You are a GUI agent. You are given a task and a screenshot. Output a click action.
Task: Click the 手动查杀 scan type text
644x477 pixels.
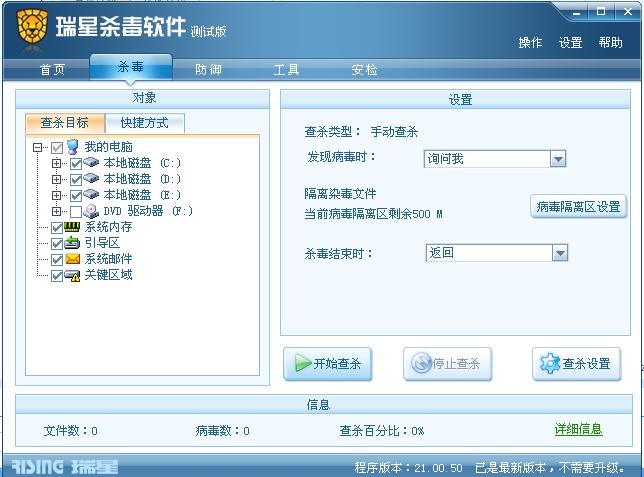(394, 132)
